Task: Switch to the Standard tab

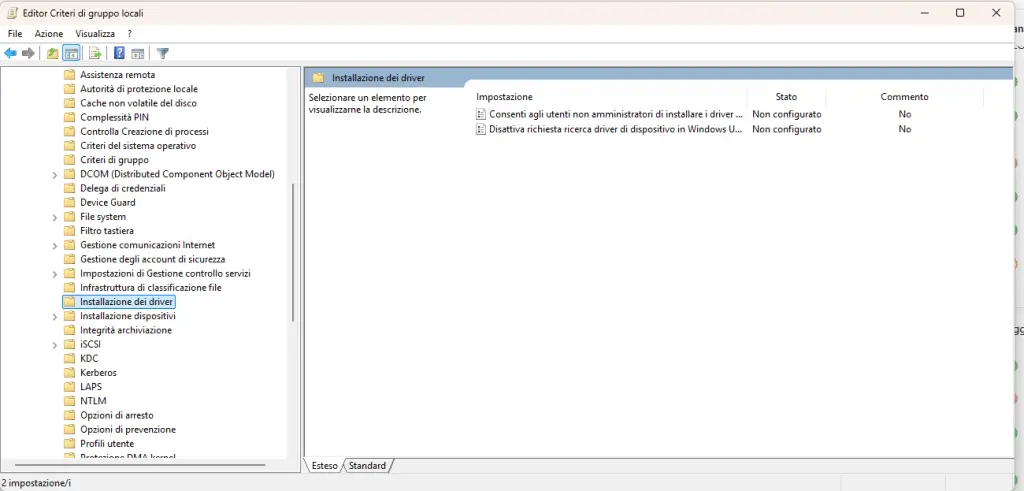Action: click(x=368, y=466)
